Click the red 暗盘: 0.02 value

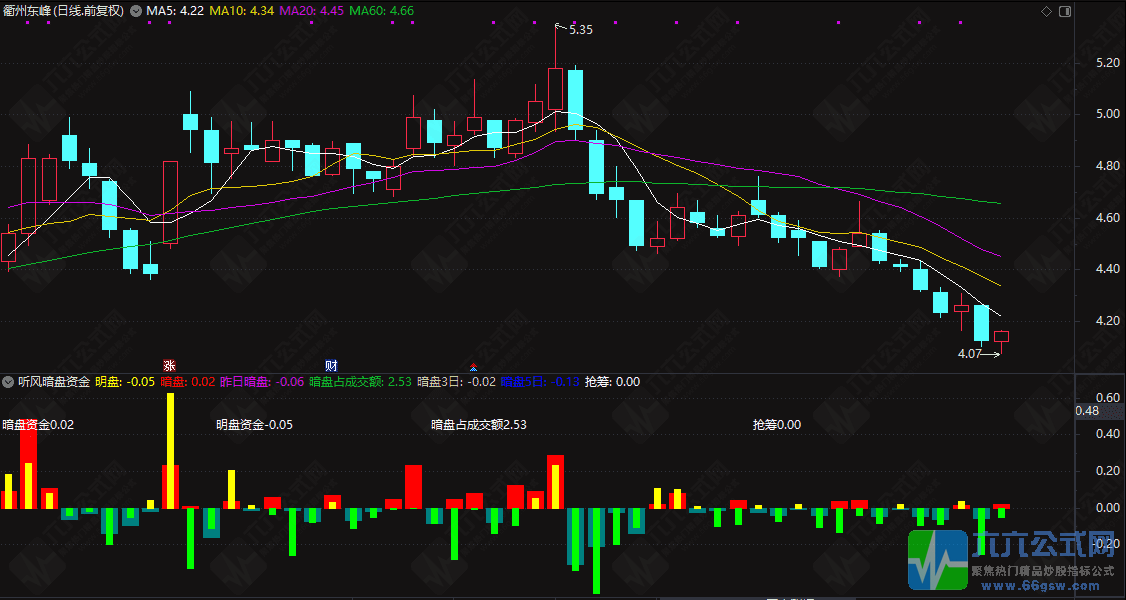click(x=188, y=381)
